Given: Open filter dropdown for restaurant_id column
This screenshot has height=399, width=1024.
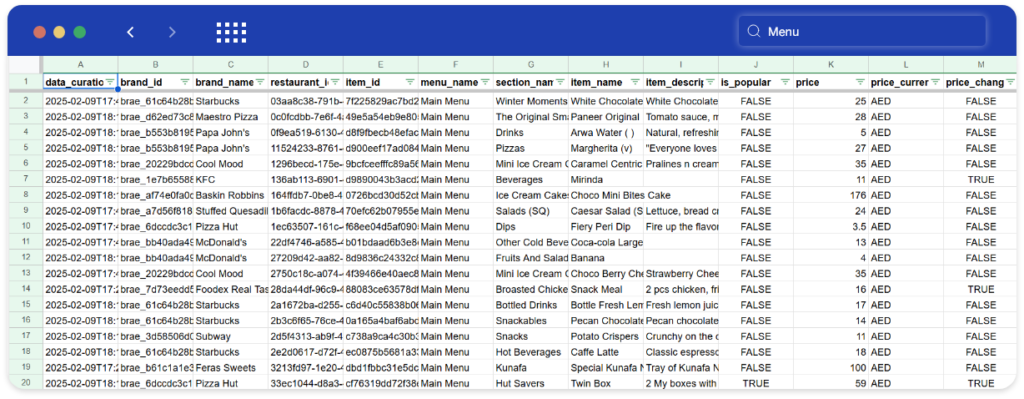Looking at the screenshot, I should click(335, 82).
